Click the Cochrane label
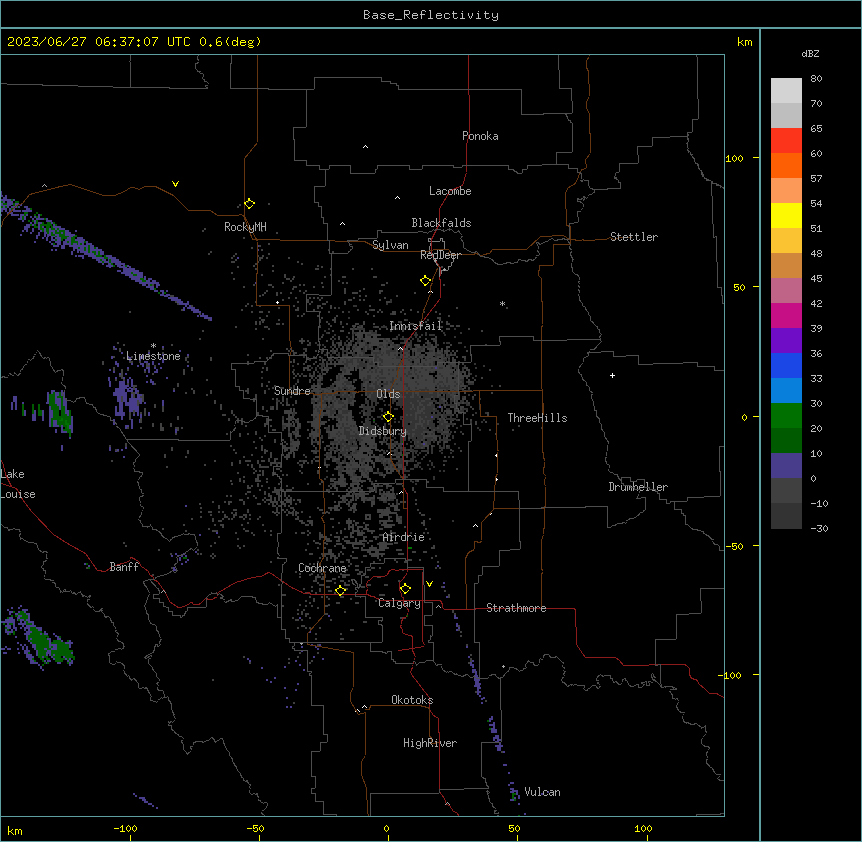Screen dimensions: 862x842 [x=322, y=568]
